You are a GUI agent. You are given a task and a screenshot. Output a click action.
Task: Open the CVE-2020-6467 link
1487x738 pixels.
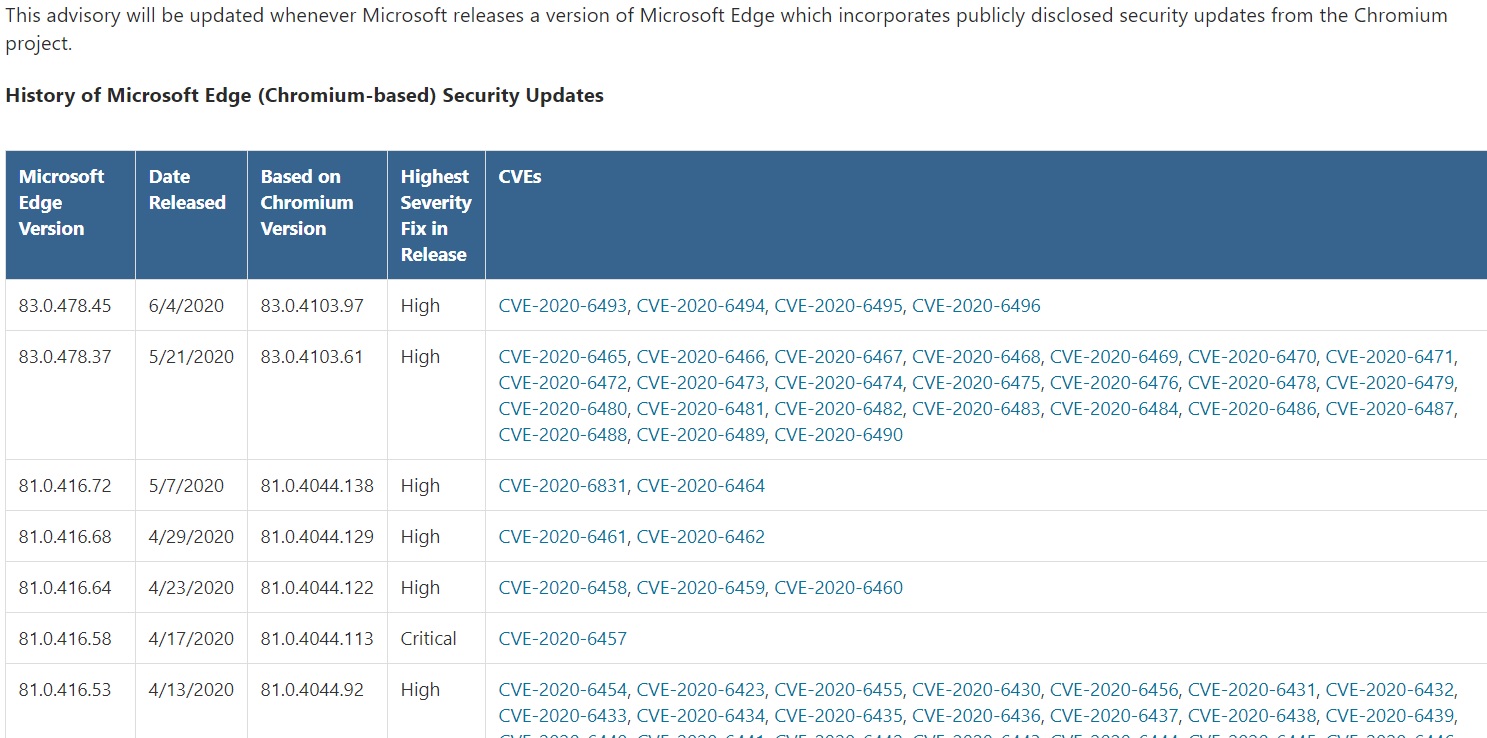pos(839,357)
